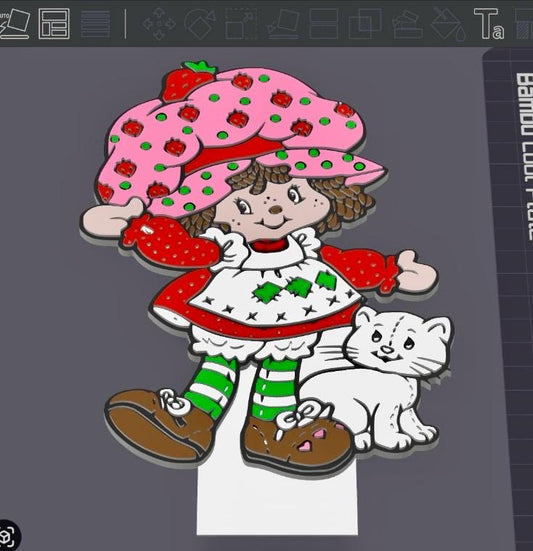Select the Rotate tool icon
This screenshot has height=551, width=533.
[200, 24]
